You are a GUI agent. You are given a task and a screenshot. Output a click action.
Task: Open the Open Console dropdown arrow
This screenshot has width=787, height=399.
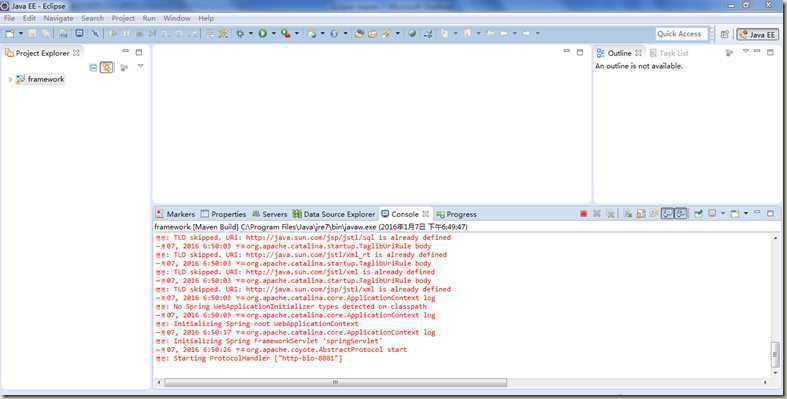[x=746, y=213]
